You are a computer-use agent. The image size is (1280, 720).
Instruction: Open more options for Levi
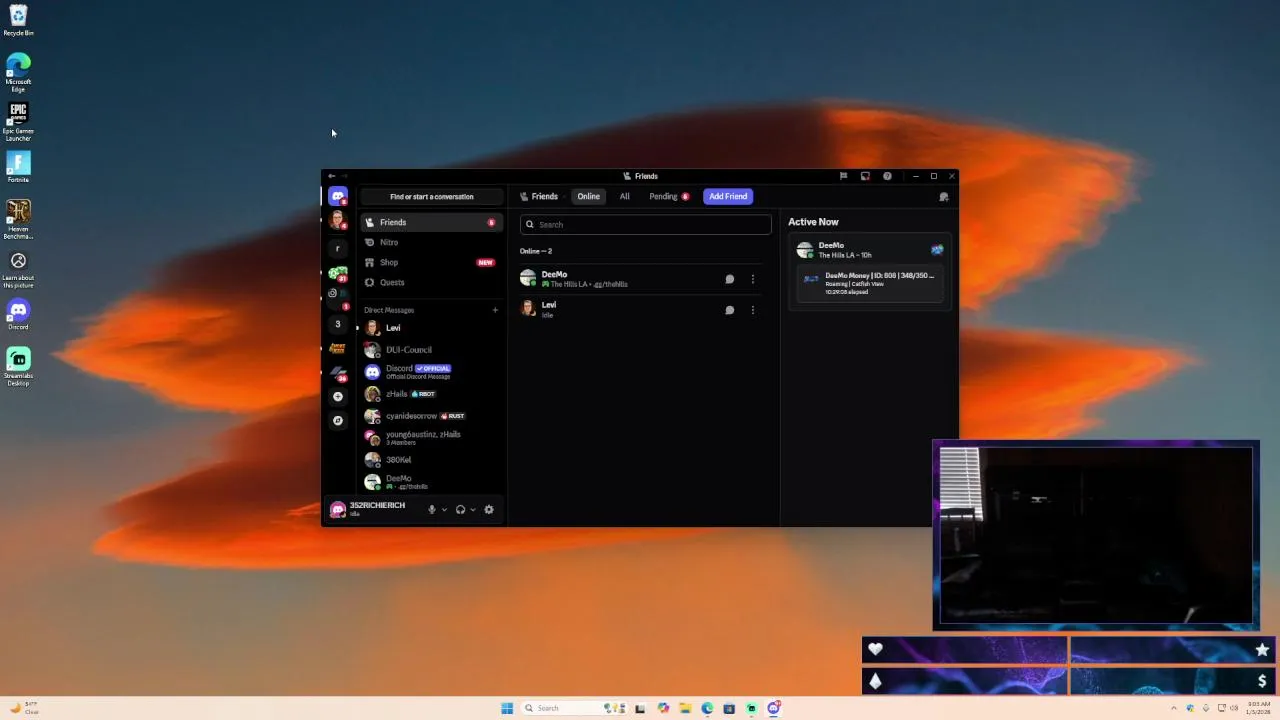[x=753, y=310]
